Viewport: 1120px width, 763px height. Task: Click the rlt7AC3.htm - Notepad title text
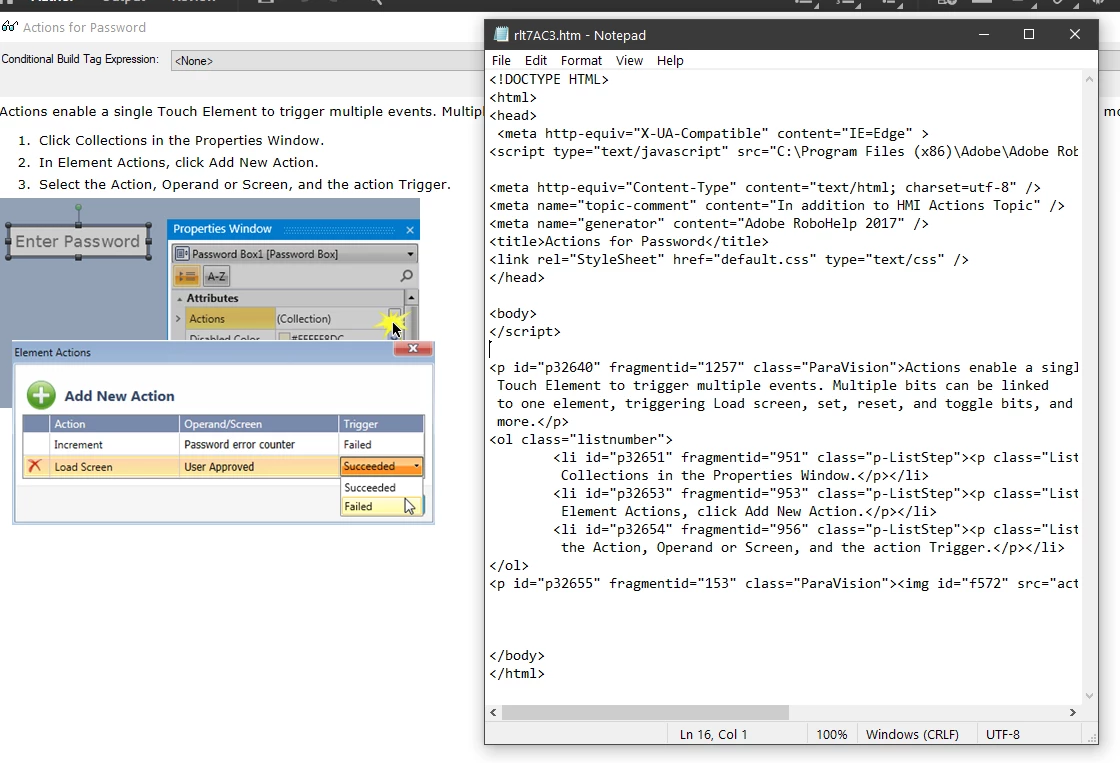pos(579,35)
